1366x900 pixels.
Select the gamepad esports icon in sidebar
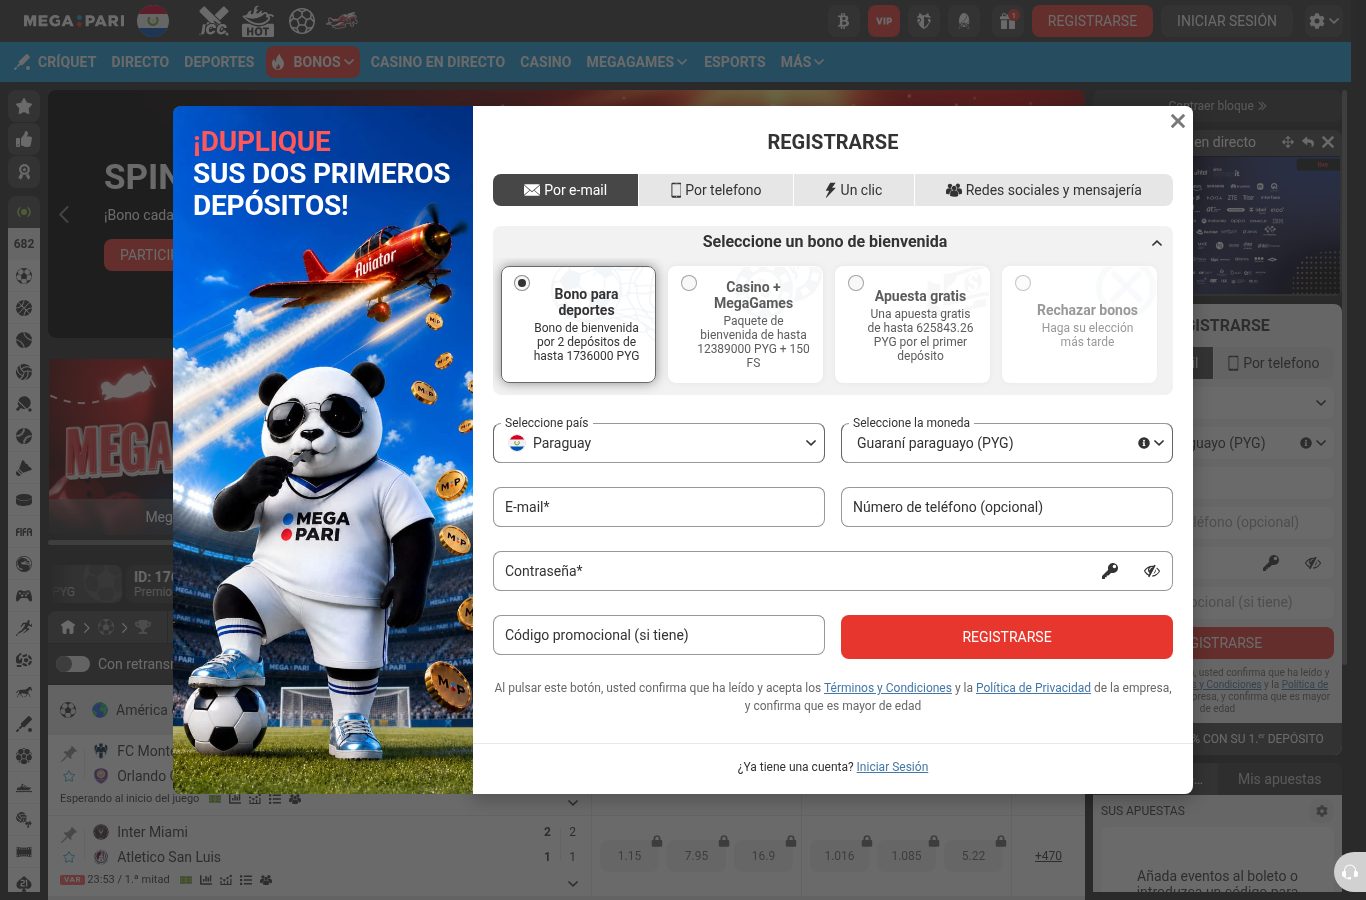(24, 596)
